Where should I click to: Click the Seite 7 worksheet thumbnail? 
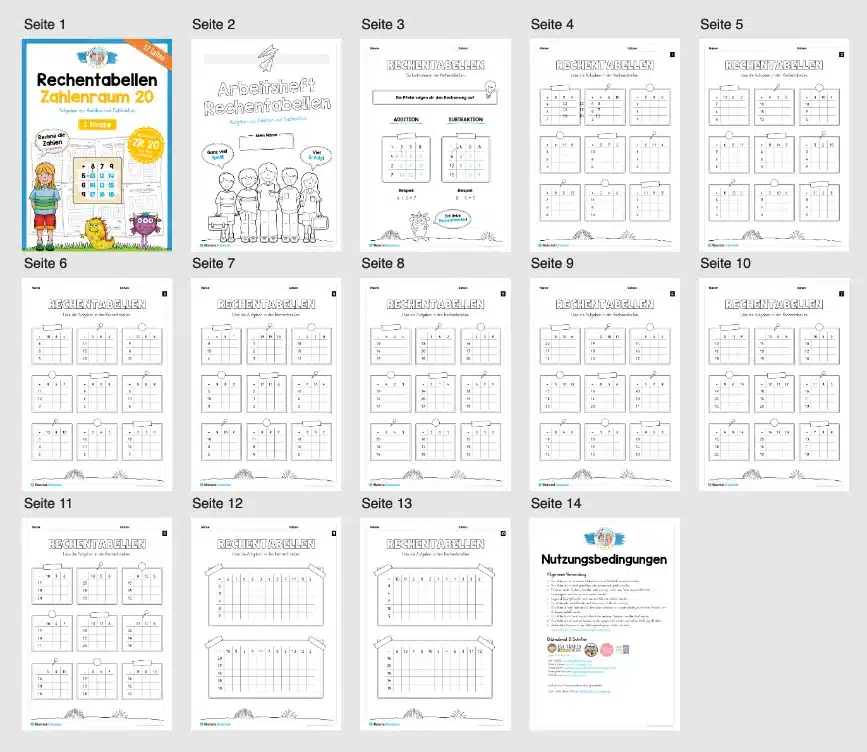[x=267, y=385]
